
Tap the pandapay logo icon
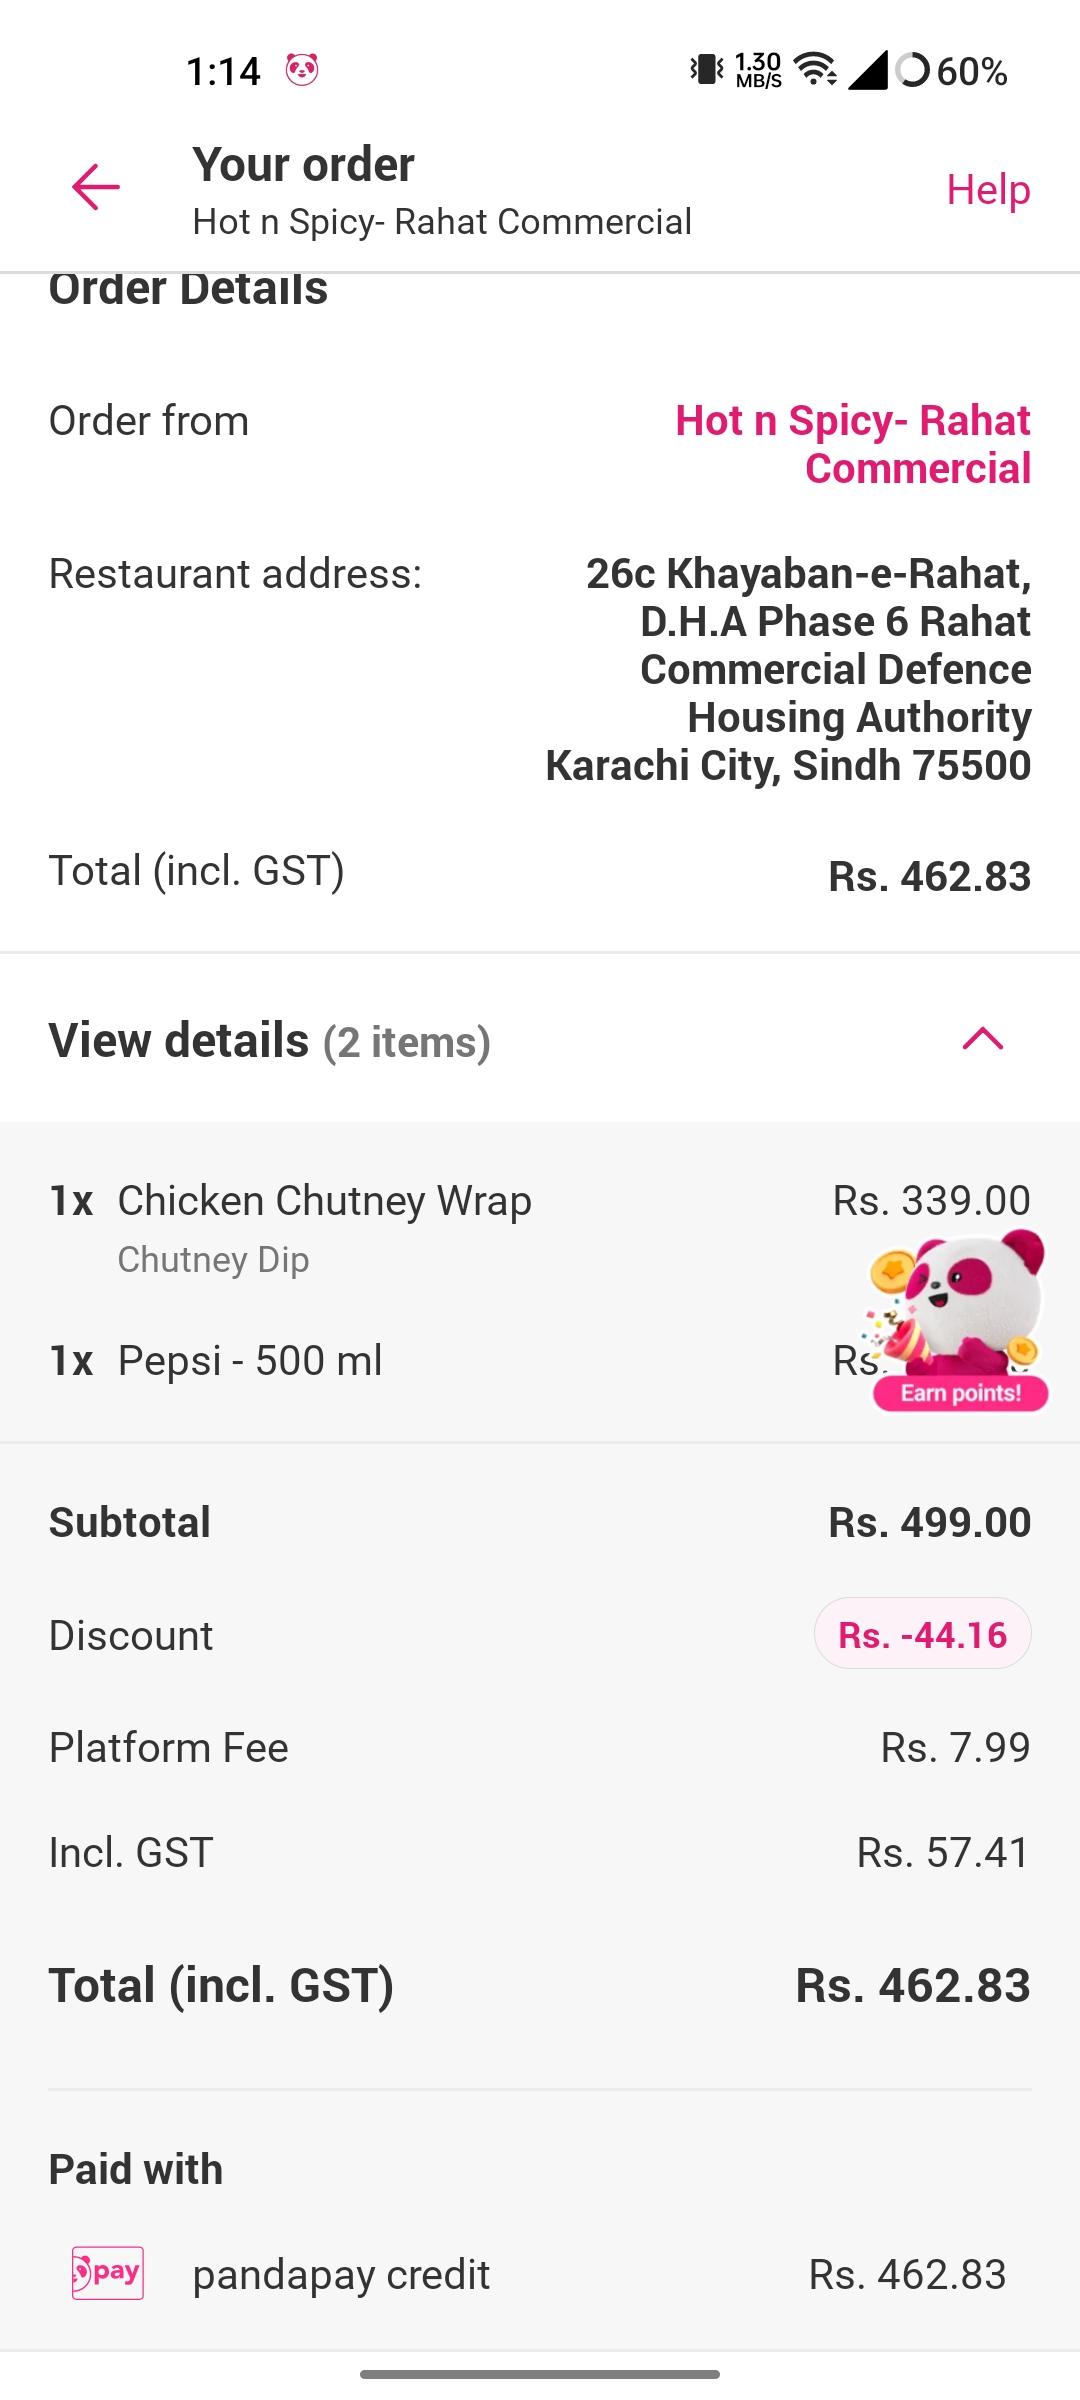click(x=108, y=2273)
